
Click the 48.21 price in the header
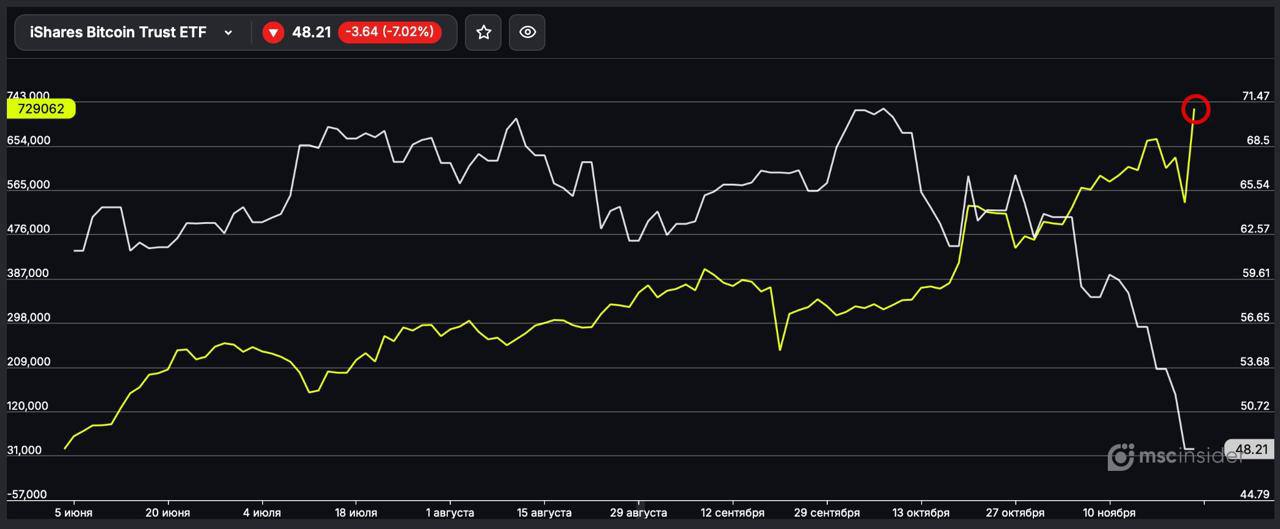pyautogui.click(x=311, y=33)
